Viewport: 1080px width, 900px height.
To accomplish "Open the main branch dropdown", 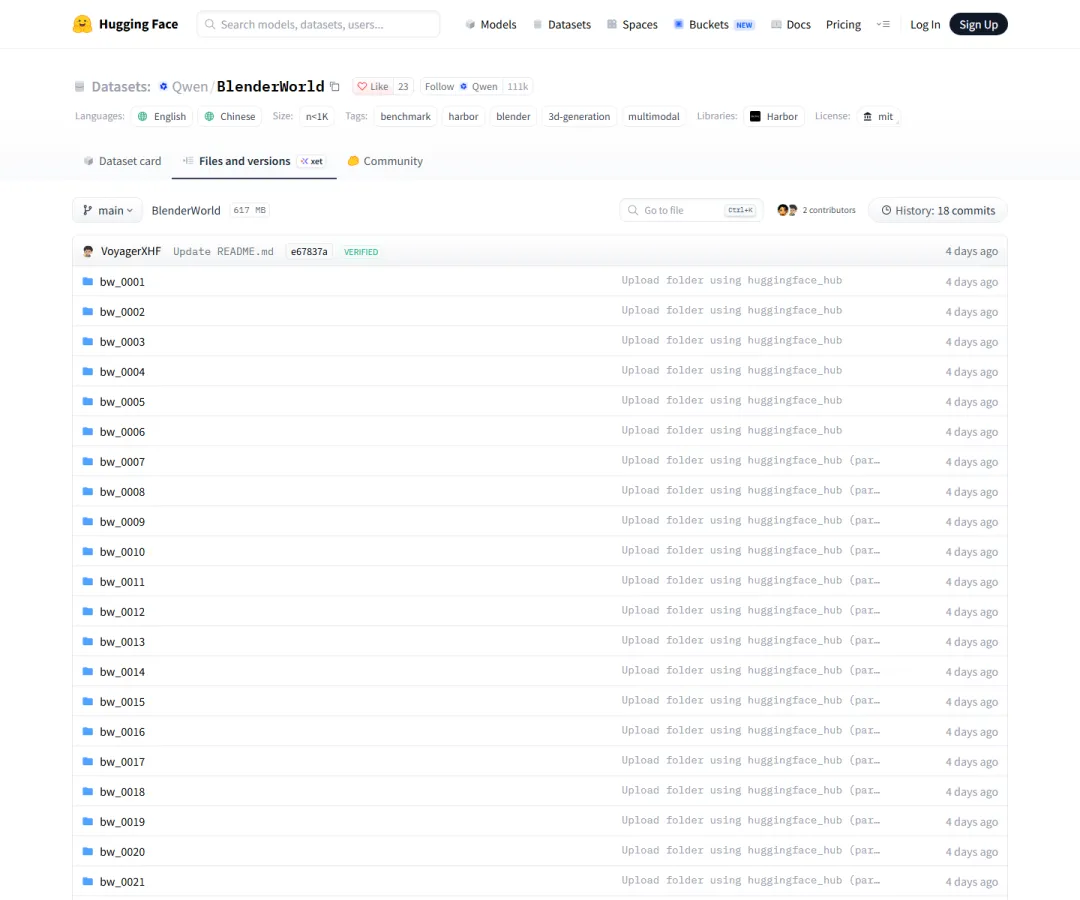I will coord(107,211).
